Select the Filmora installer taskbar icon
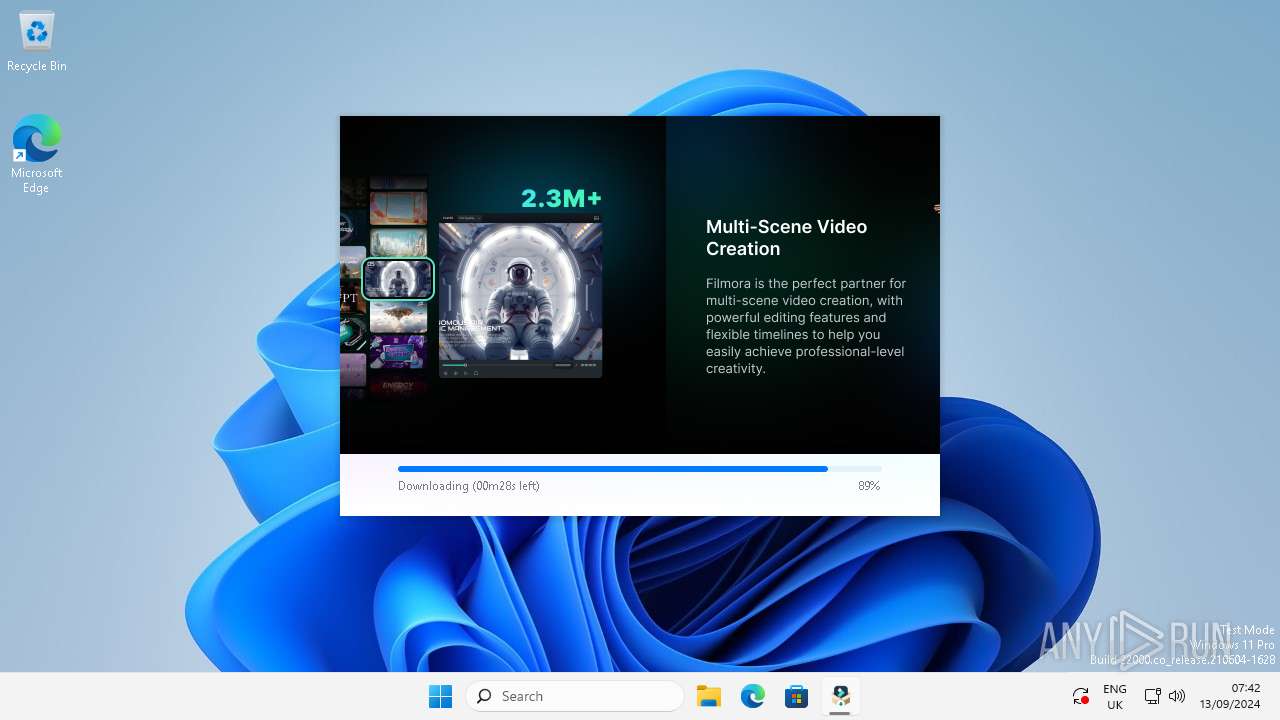 [841, 696]
